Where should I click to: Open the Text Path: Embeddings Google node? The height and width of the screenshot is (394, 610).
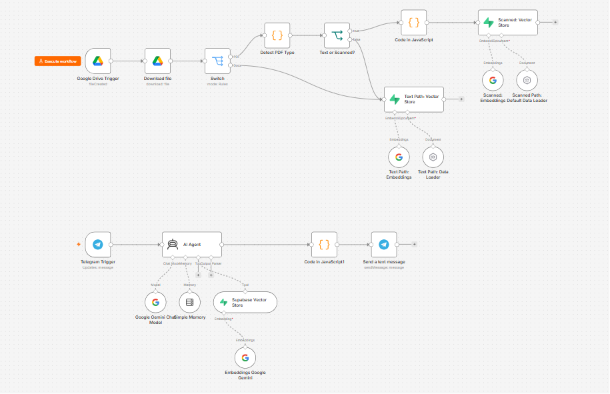tap(399, 157)
